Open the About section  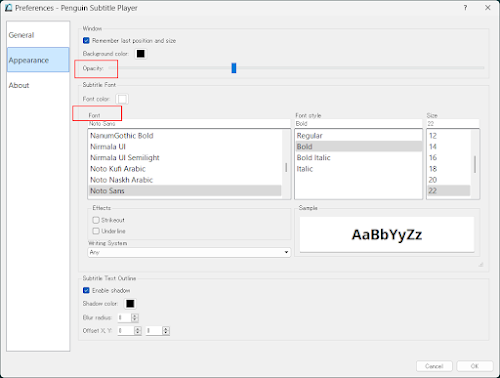[x=38, y=85]
